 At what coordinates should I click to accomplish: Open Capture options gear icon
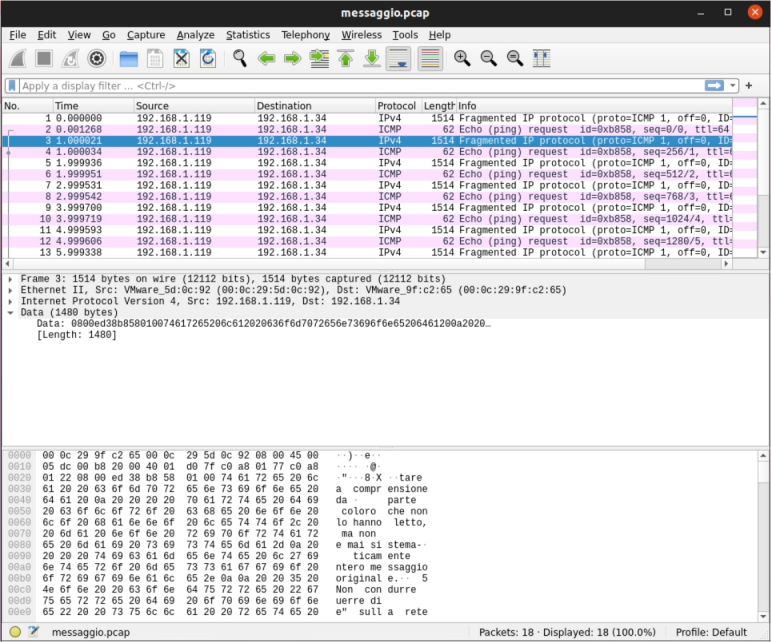click(x=96, y=58)
